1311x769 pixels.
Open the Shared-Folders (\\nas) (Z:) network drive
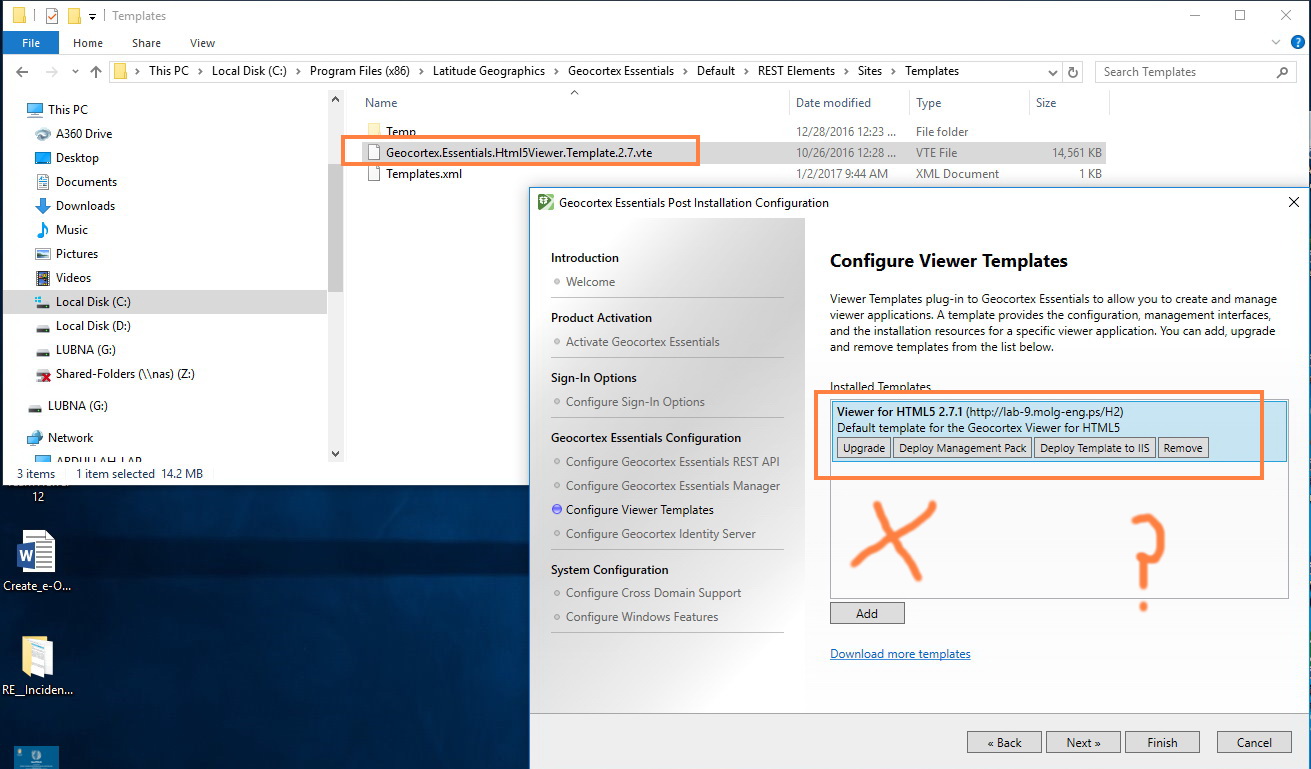[125, 374]
